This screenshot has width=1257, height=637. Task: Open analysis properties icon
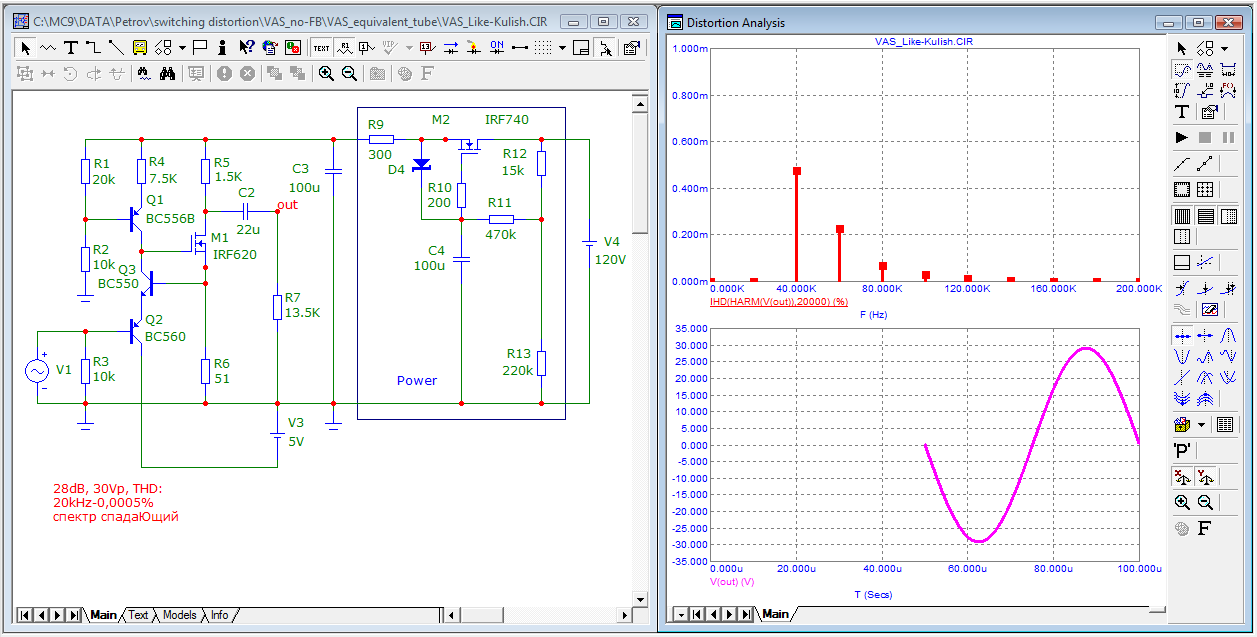click(1209, 112)
